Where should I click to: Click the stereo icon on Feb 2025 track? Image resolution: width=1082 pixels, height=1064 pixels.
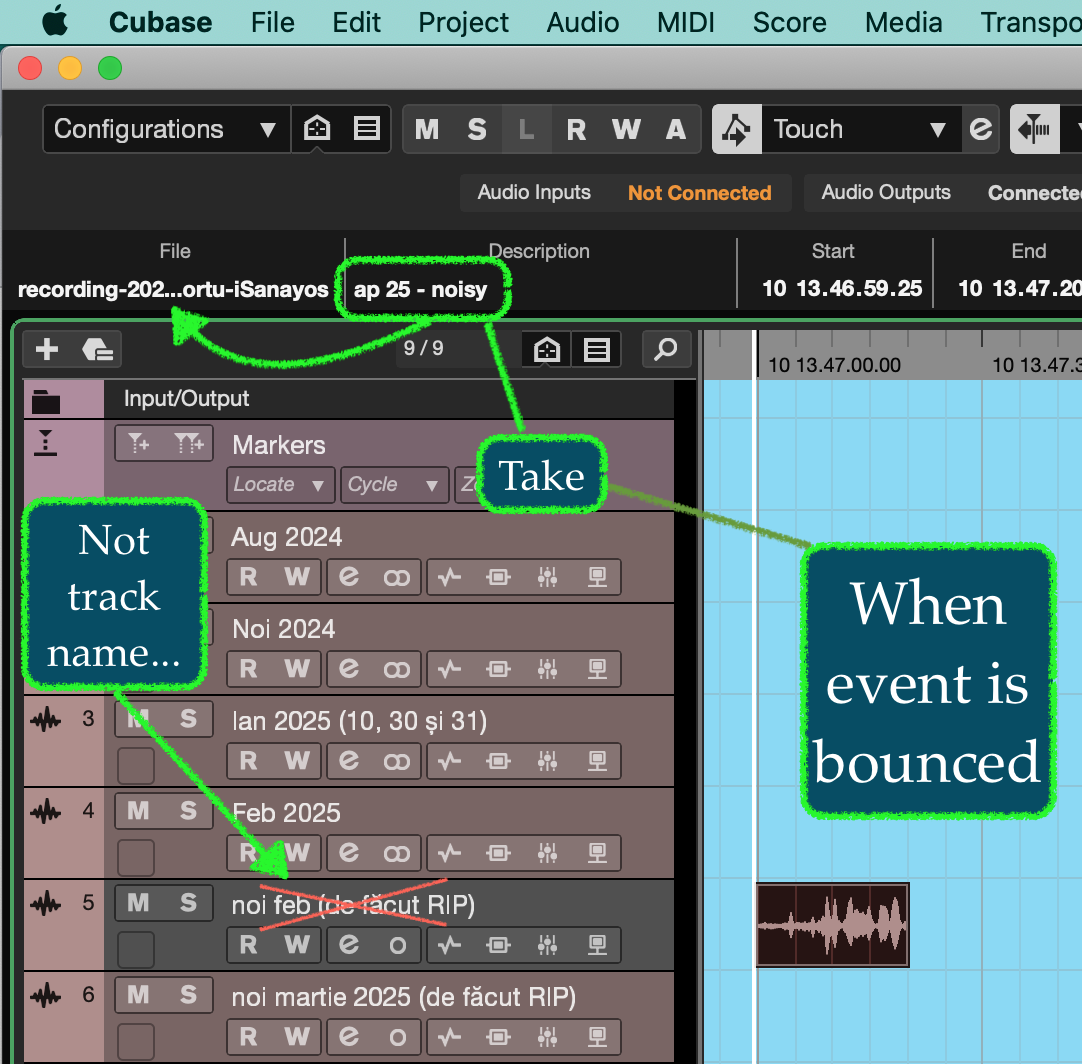point(397,853)
